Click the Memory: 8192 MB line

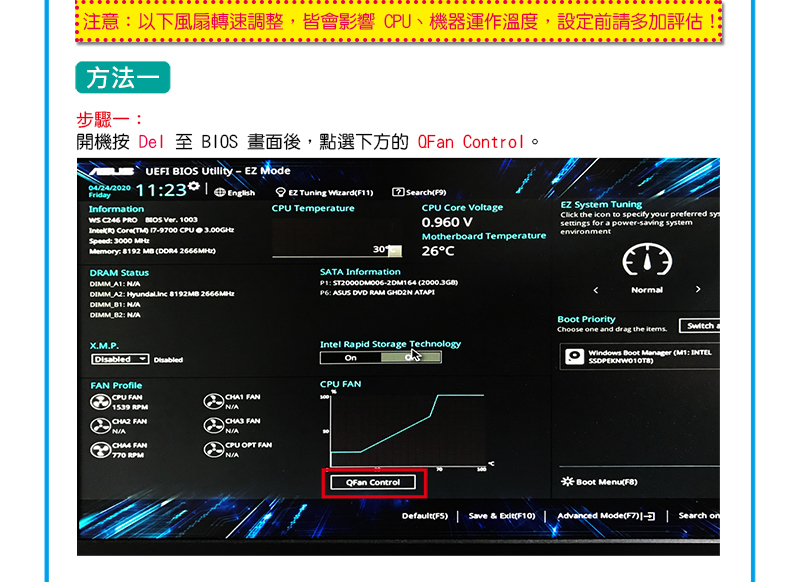coord(152,251)
